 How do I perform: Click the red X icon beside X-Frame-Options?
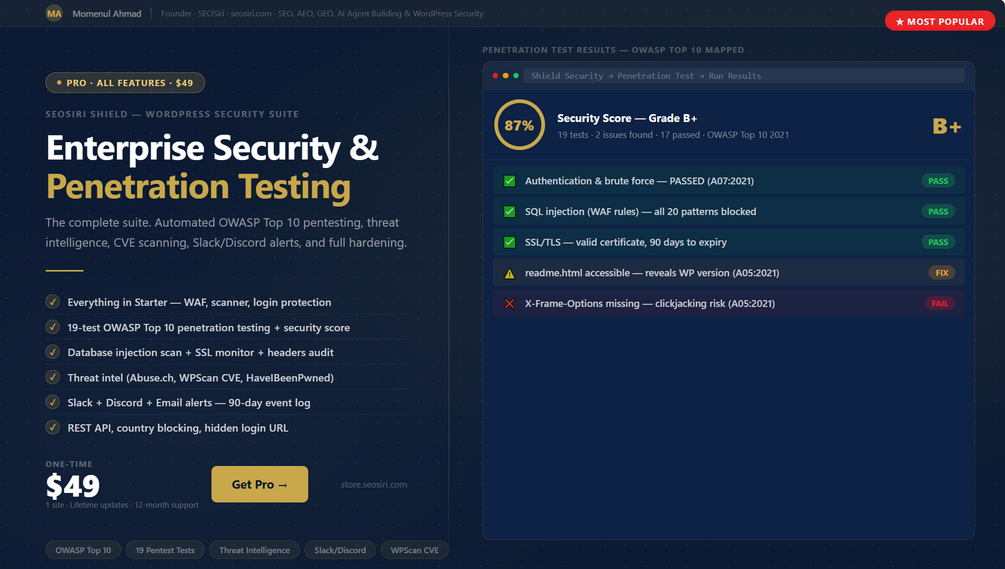pyautogui.click(x=509, y=304)
